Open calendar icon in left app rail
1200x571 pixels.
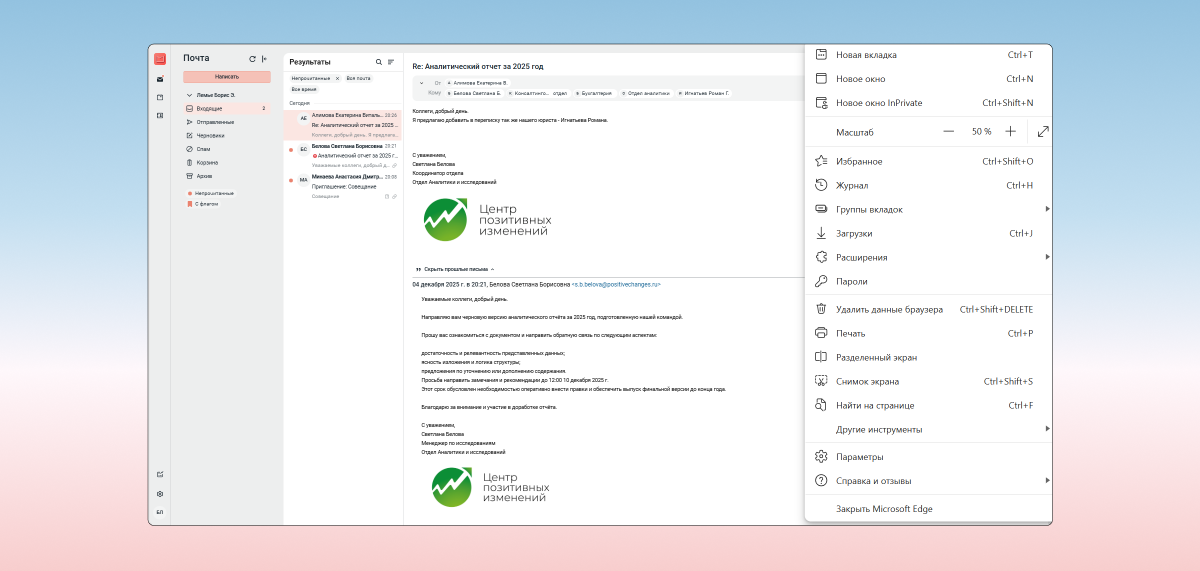(160, 97)
